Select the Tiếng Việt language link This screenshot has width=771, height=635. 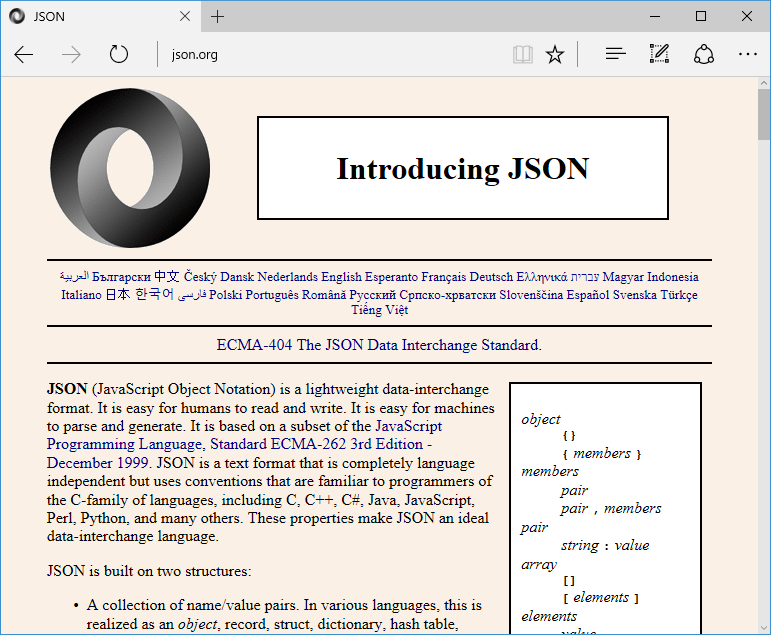coord(379,310)
